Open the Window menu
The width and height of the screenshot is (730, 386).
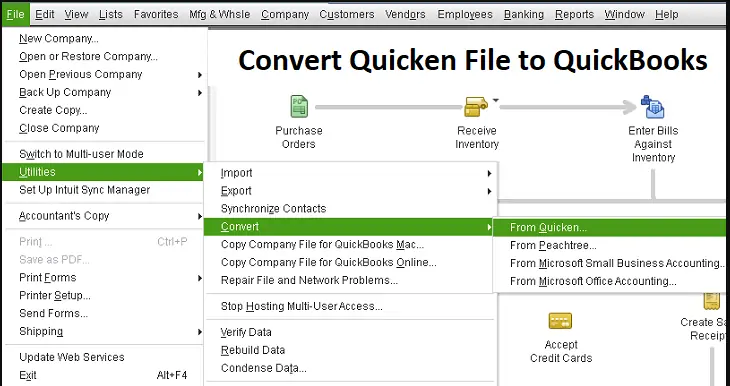(624, 14)
